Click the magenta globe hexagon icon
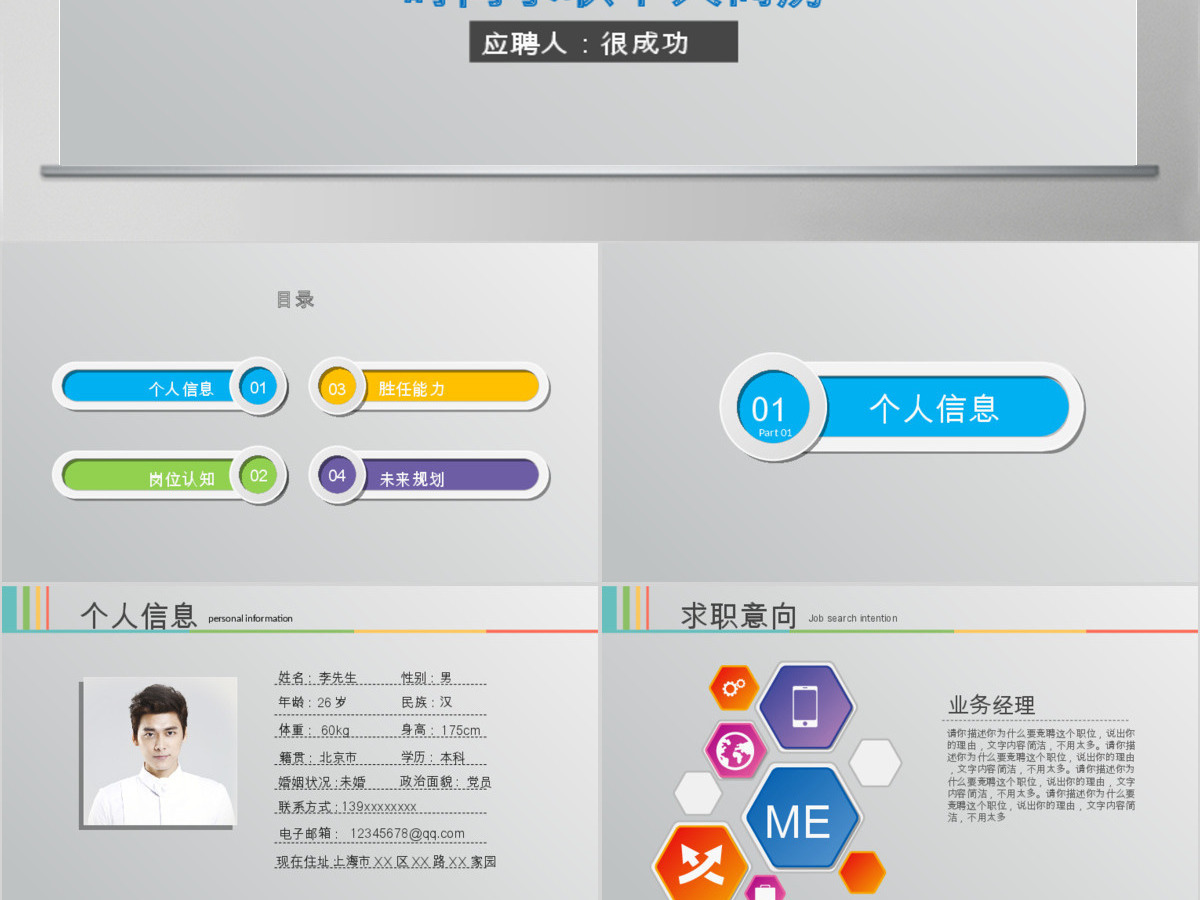 click(x=736, y=750)
